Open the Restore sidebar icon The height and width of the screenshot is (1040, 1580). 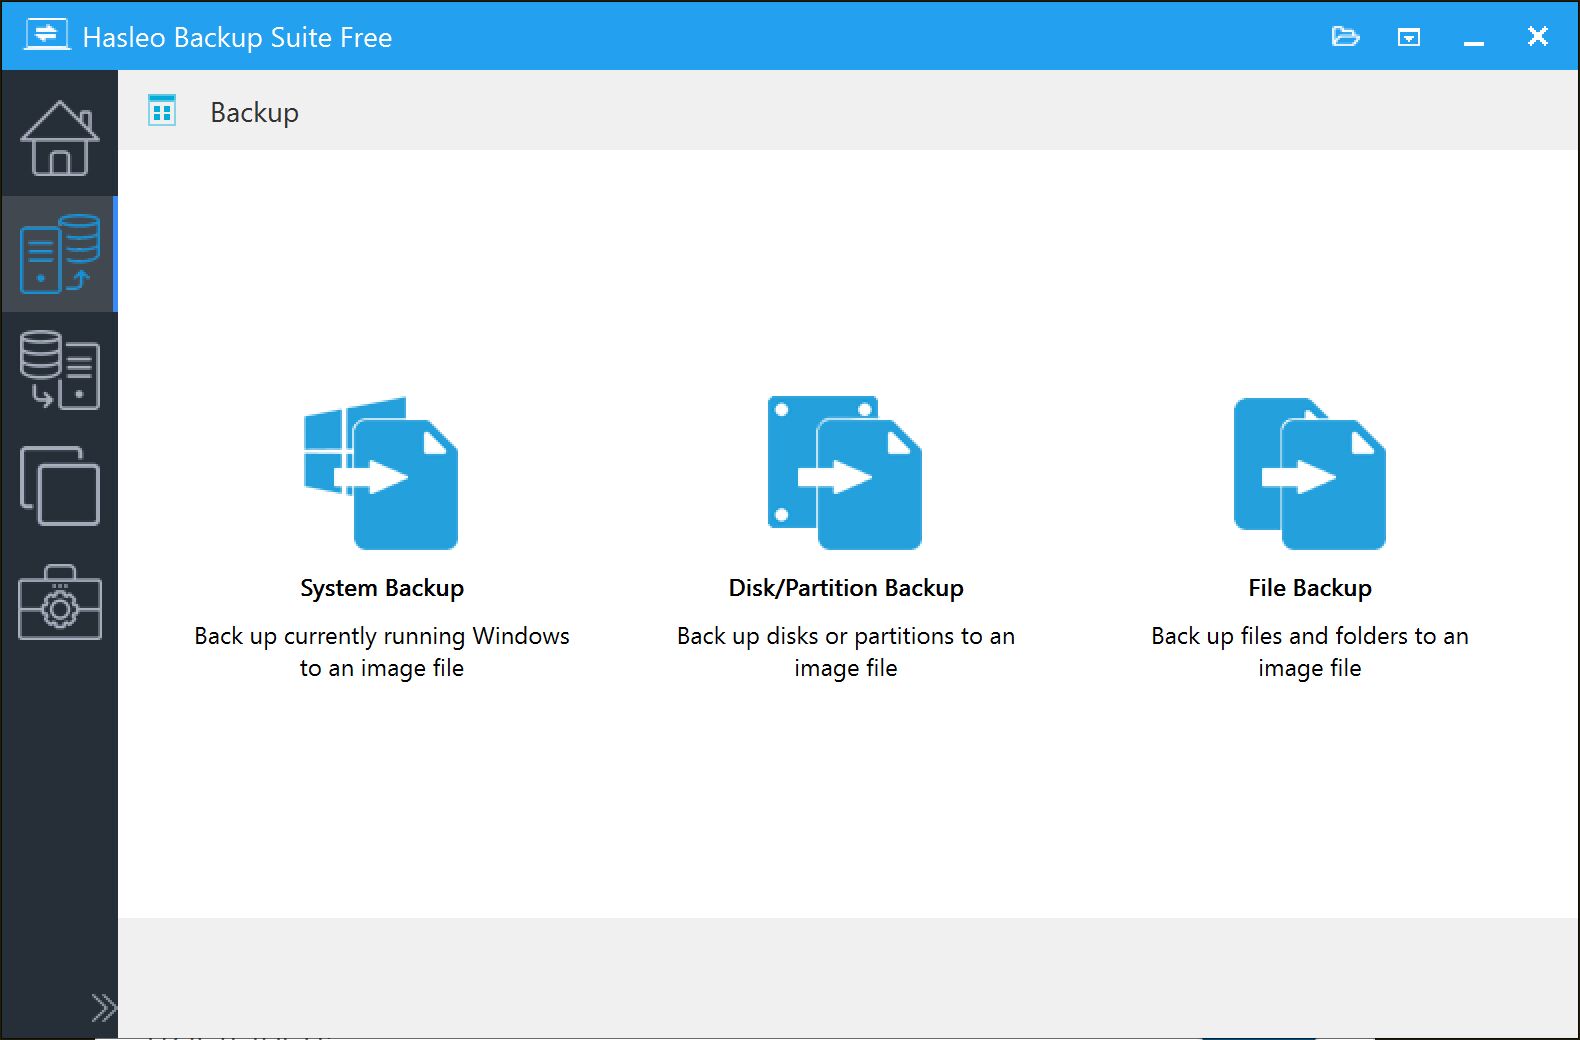coord(60,370)
